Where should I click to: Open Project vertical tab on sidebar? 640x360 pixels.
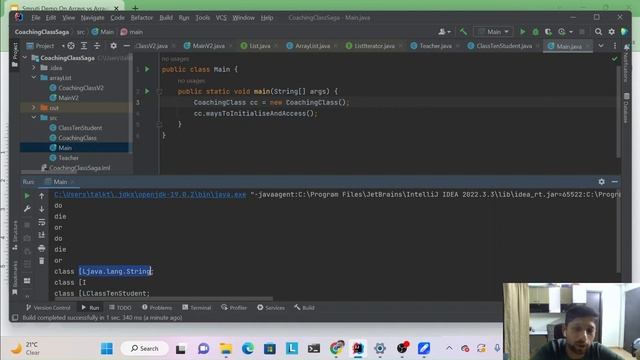point(15,54)
